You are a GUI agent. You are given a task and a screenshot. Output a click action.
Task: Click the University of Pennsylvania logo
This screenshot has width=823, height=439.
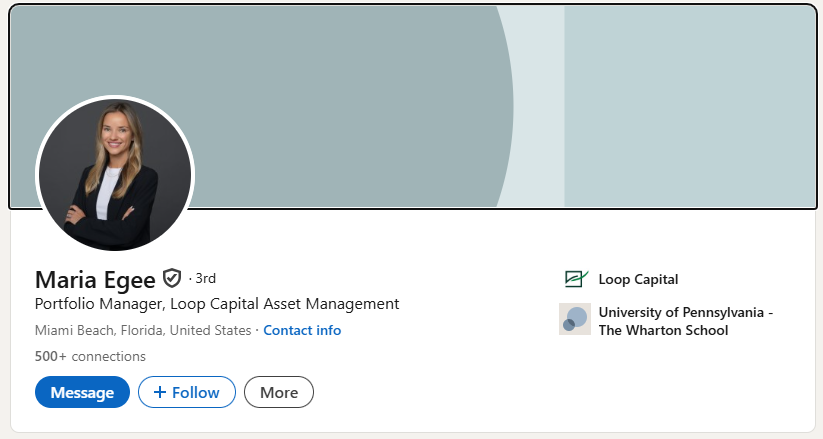574,319
